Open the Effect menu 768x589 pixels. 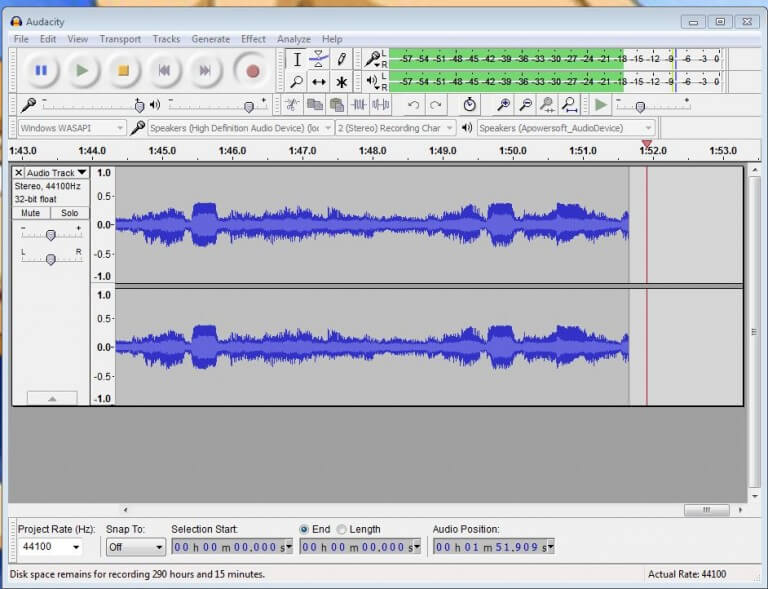pos(253,39)
